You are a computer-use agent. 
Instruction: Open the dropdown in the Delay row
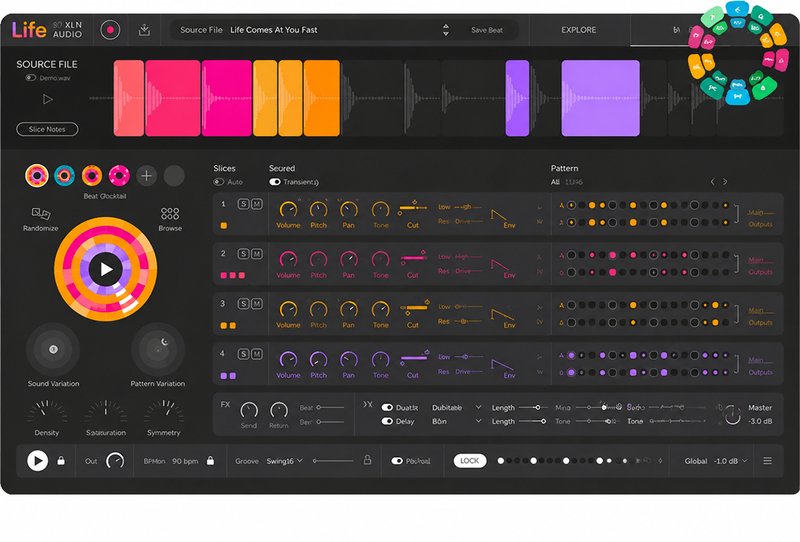coord(457,421)
